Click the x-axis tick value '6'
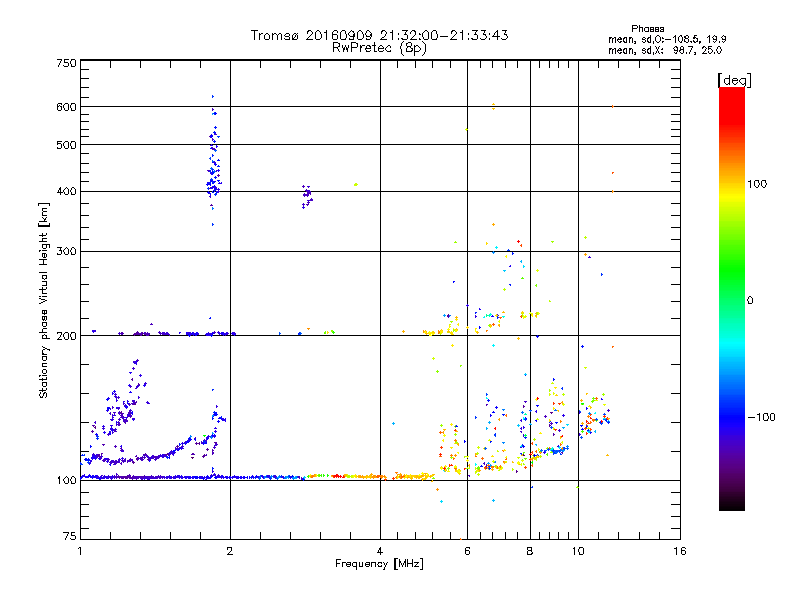This screenshot has width=800, height=600. coord(467,551)
